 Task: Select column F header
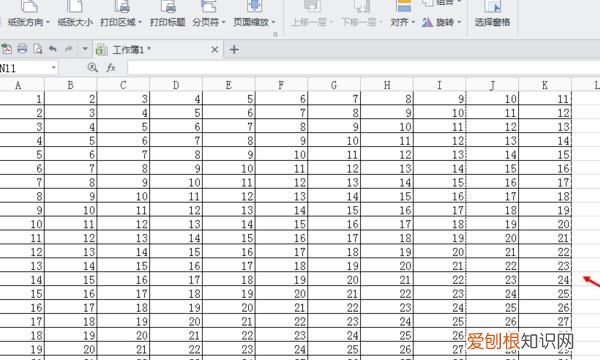[x=281, y=85]
